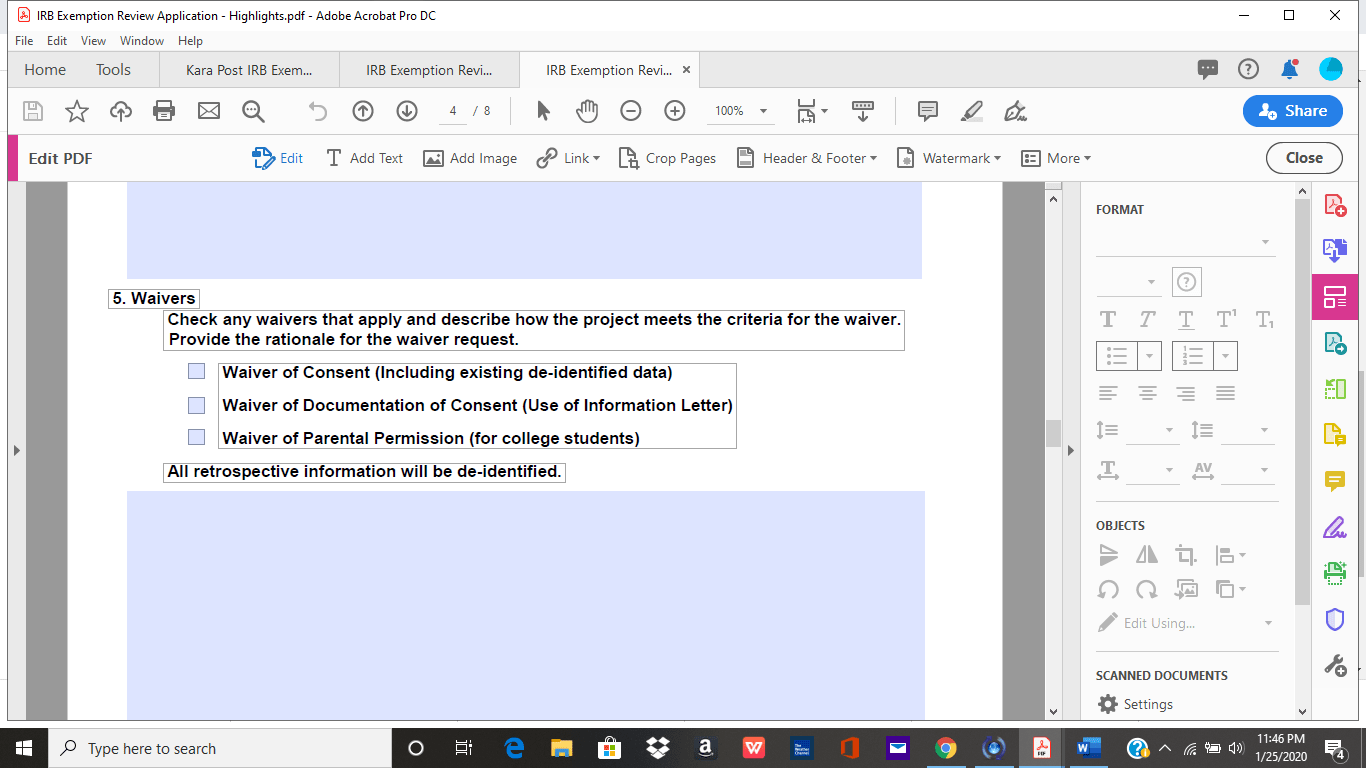Check the Waiver of Consent checkbox
The image size is (1366, 768).
196,371
